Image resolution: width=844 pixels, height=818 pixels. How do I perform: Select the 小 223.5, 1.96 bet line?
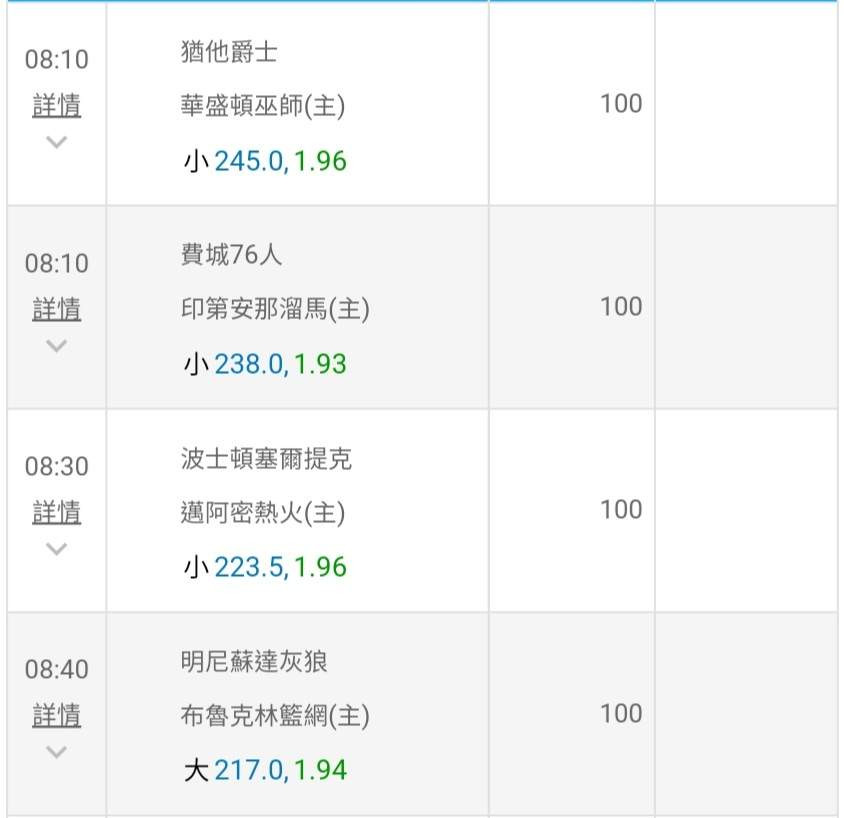(265, 568)
